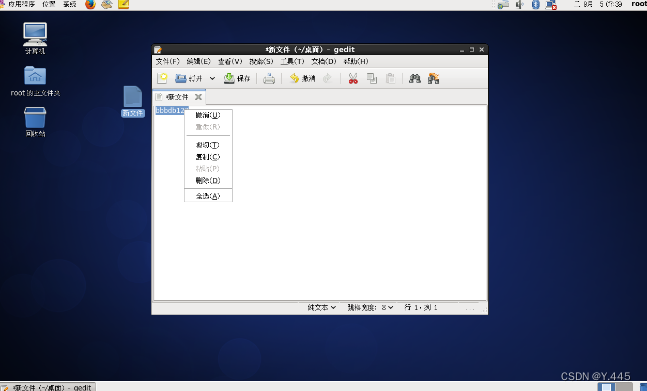Screen dimensions: 647x391
Task: Select the 回收站 trash desktop icon
Action: (x=35, y=122)
